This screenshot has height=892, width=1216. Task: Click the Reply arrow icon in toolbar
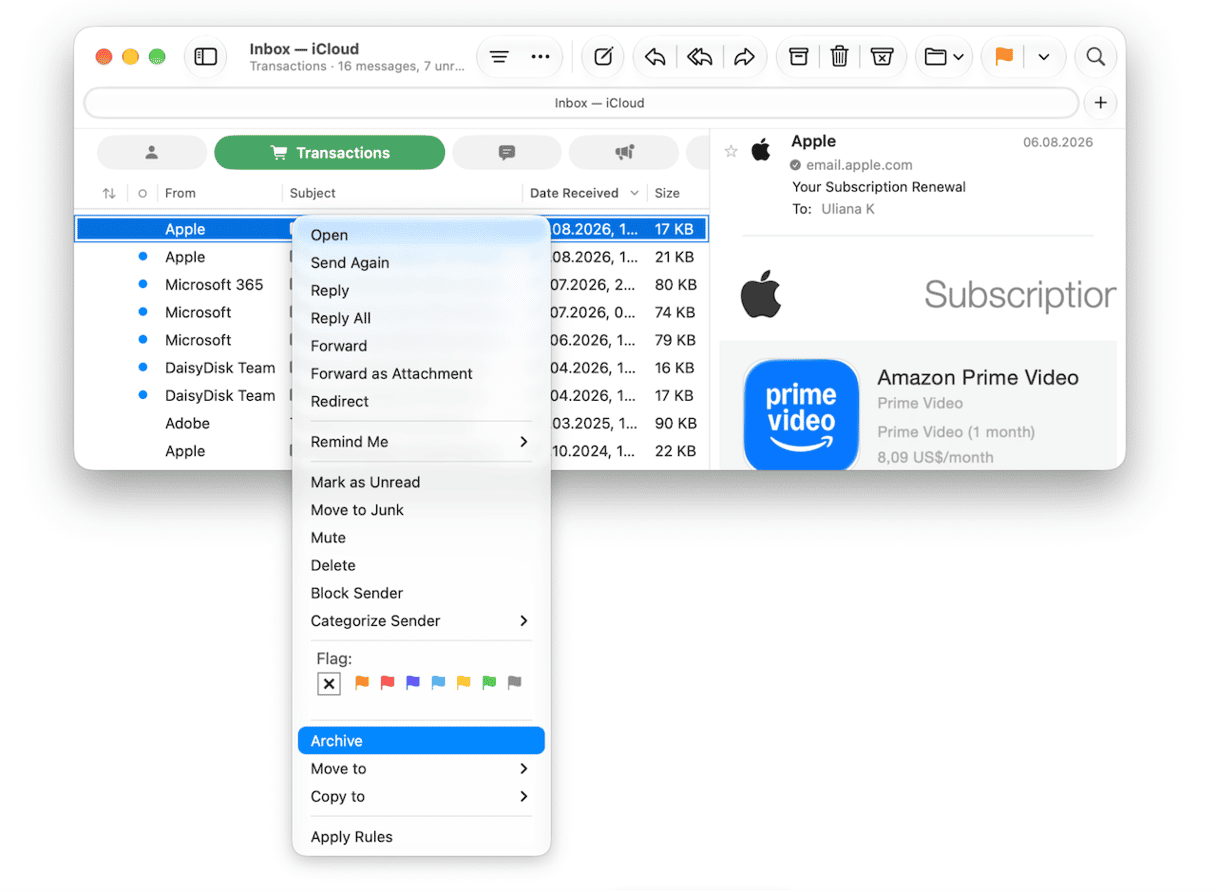(655, 57)
